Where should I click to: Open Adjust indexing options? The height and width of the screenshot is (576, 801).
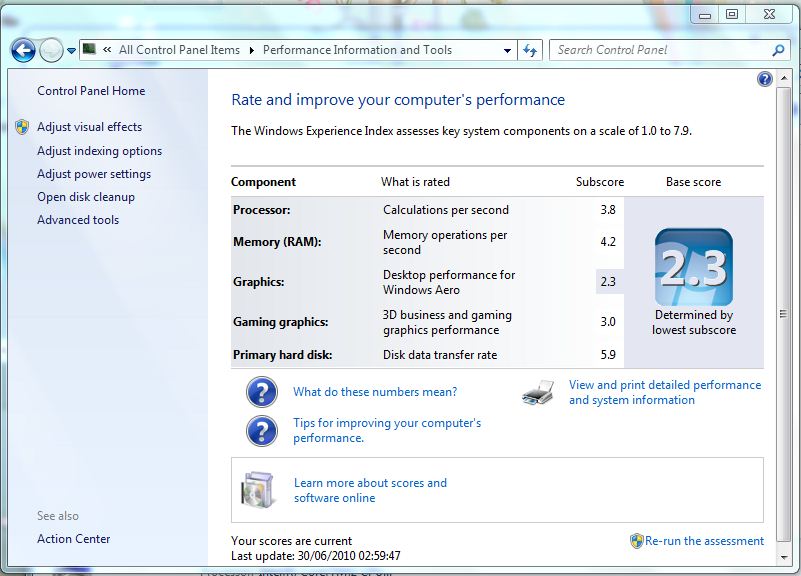point(99,151)
